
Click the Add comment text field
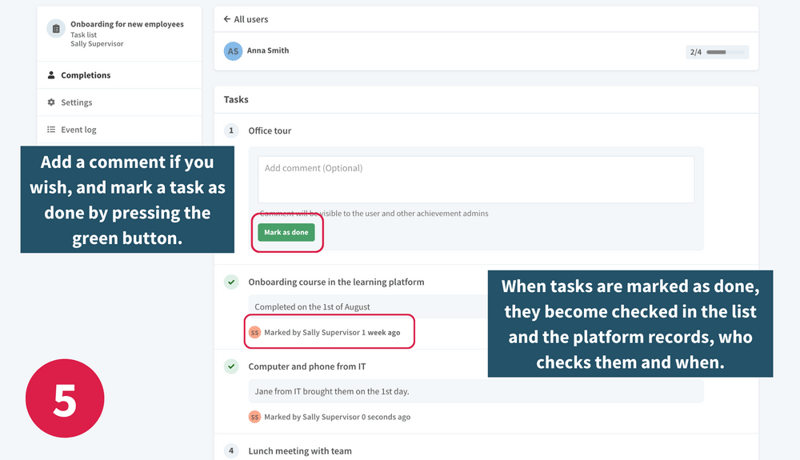[476, 180]
